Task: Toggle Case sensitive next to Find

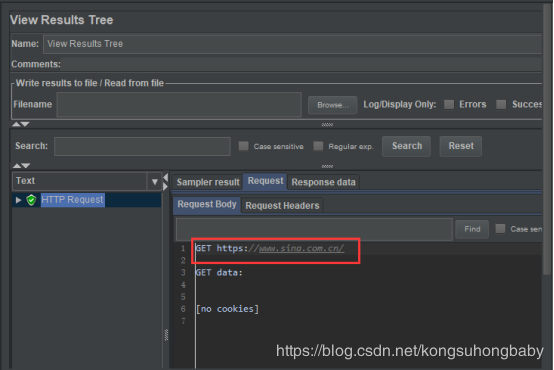Action: [x=500, y=229]
